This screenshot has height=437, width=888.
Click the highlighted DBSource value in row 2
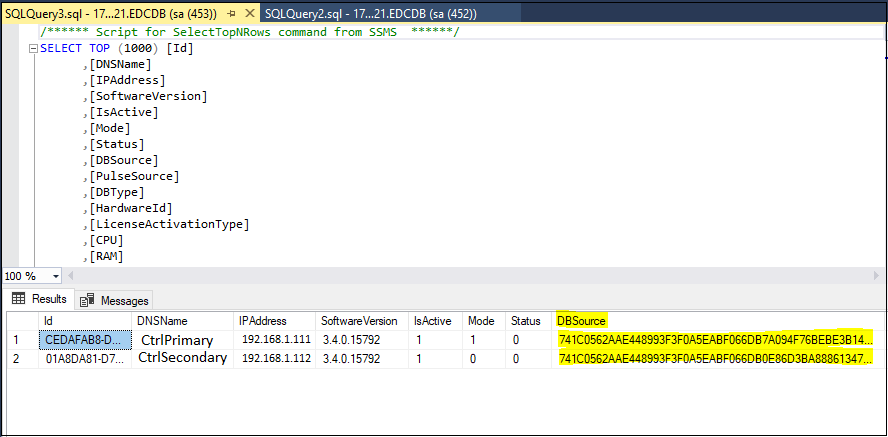pos(714,357)
